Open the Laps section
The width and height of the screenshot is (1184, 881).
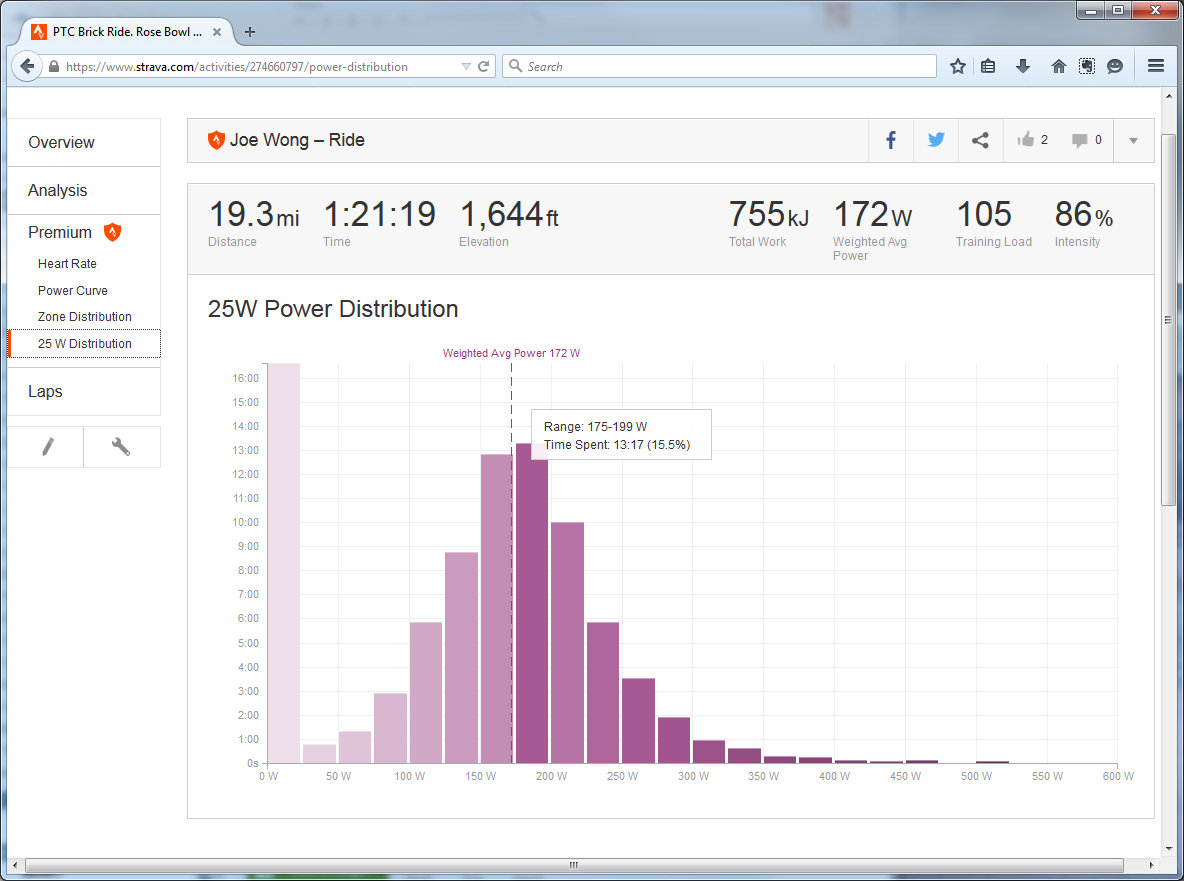point(45,392)
